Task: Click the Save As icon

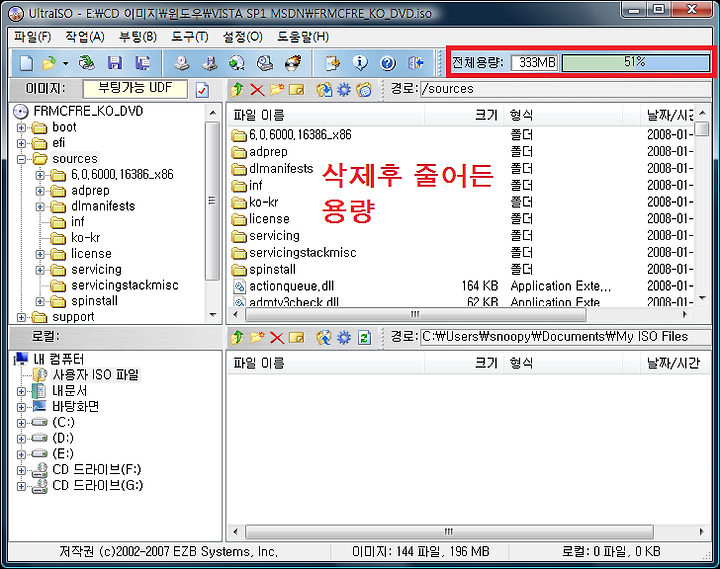Action: point(143,63)
